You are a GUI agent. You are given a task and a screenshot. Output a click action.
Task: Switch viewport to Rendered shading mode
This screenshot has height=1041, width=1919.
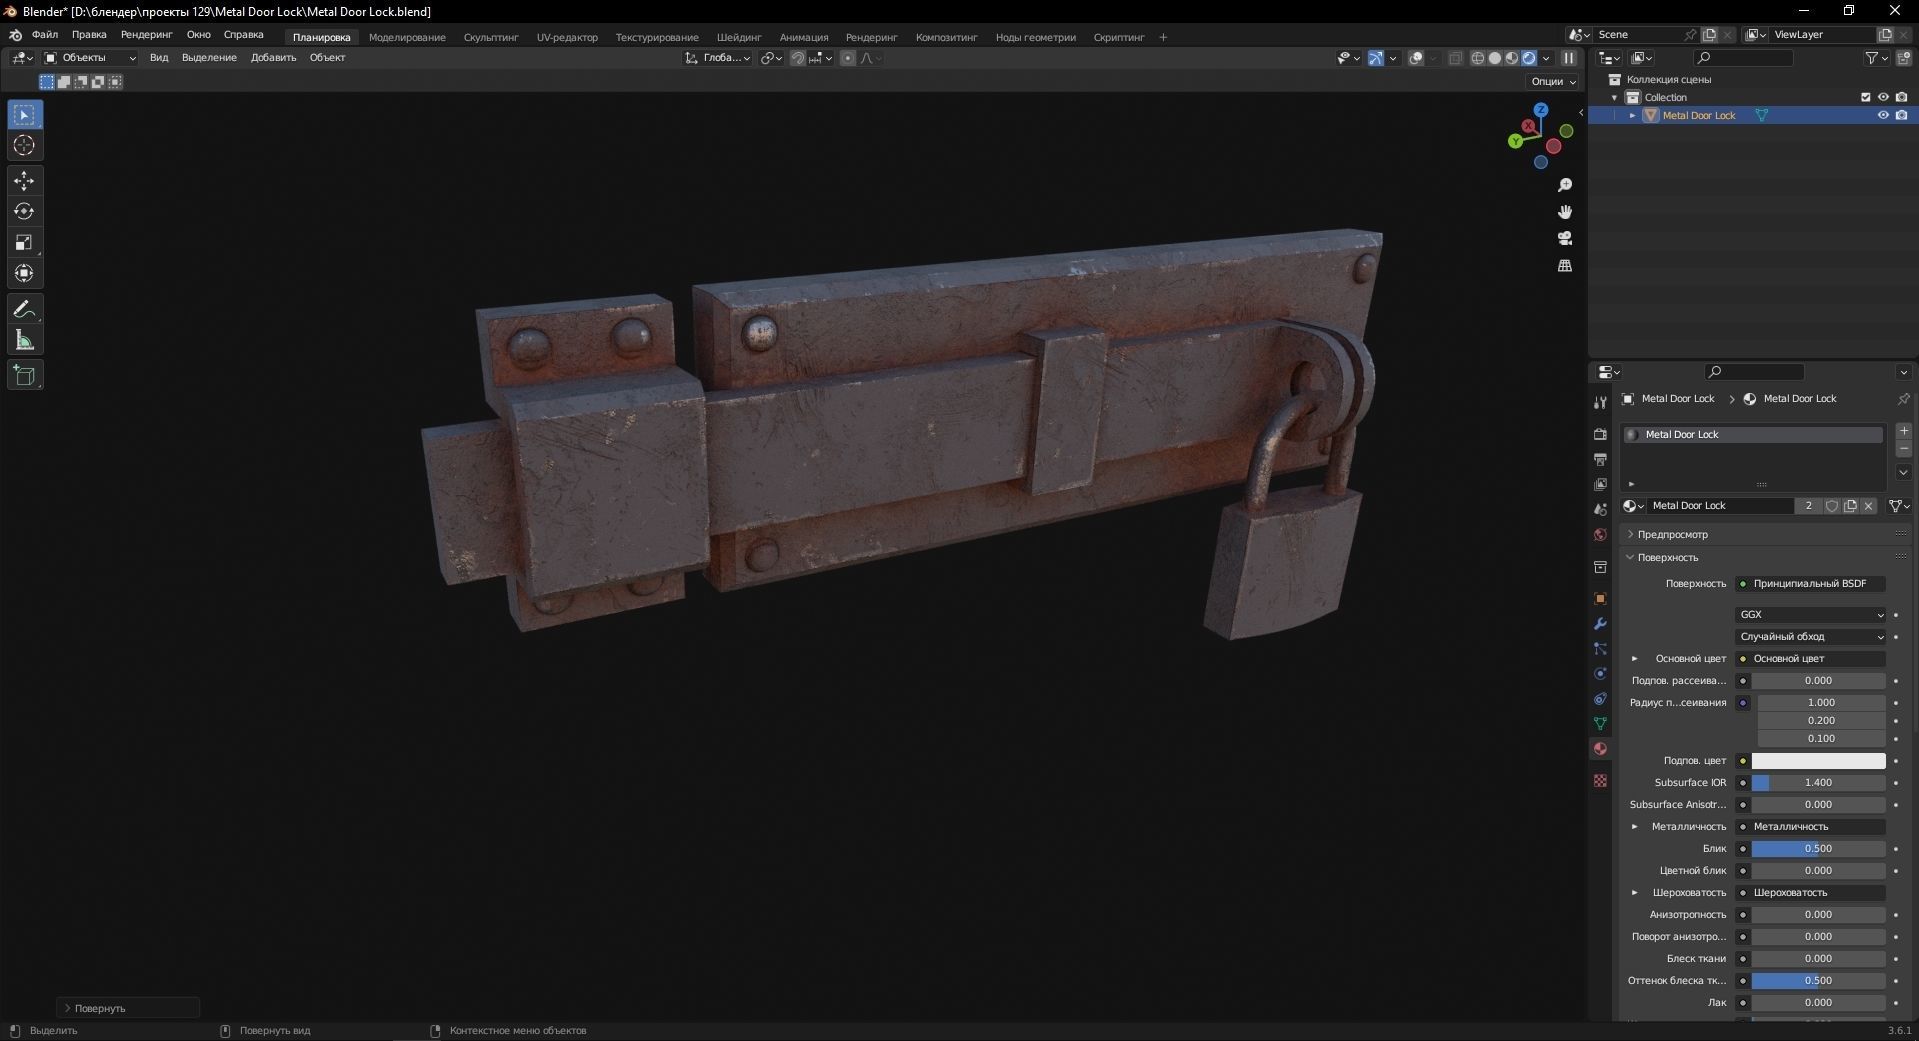click(x=1528, y=58)
